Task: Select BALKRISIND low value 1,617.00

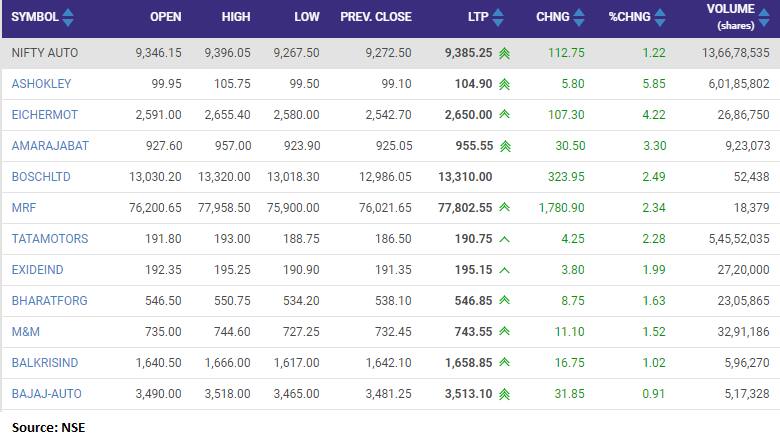Action: point(296,362)
